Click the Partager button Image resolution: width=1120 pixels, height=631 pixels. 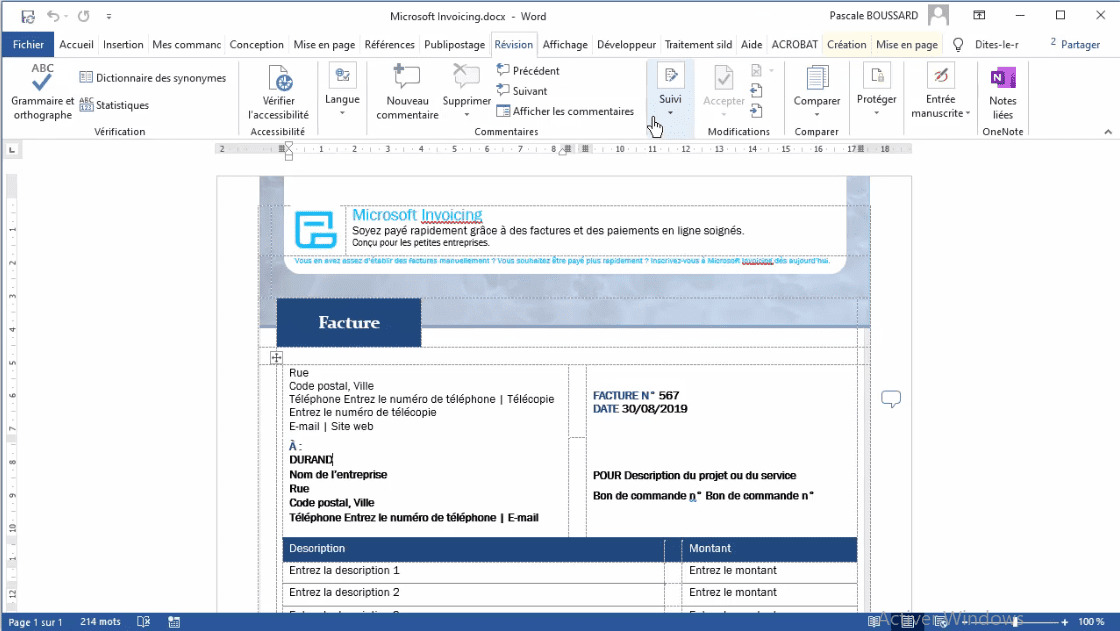[x=1075, y=44]
